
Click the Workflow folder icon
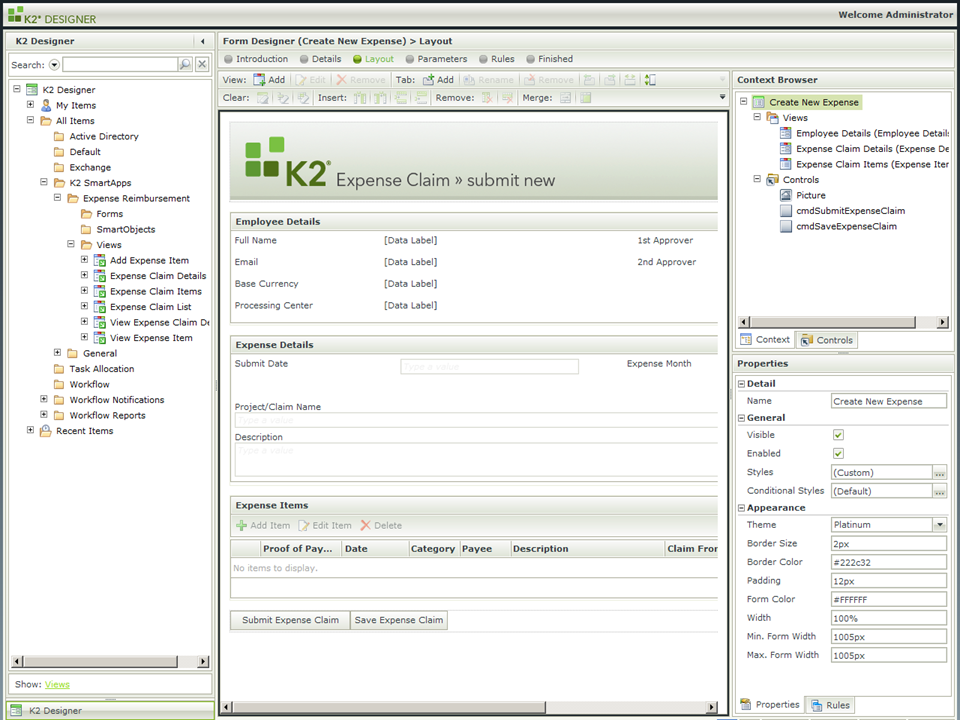pos(59,384)
